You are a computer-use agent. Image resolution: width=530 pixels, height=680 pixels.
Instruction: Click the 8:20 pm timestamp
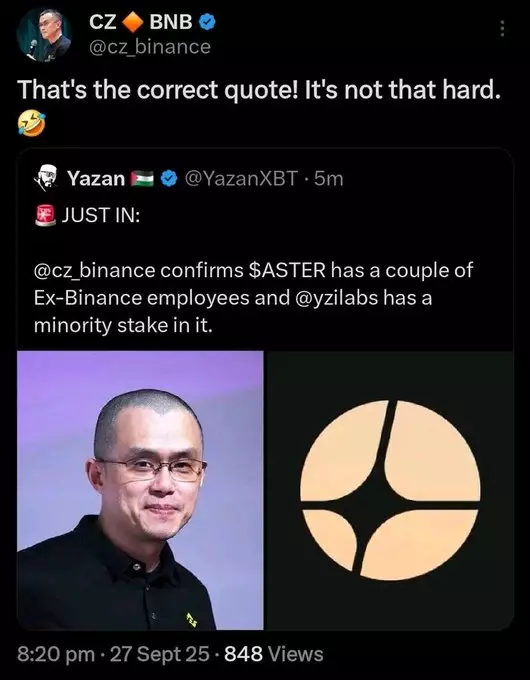(56, 654)
